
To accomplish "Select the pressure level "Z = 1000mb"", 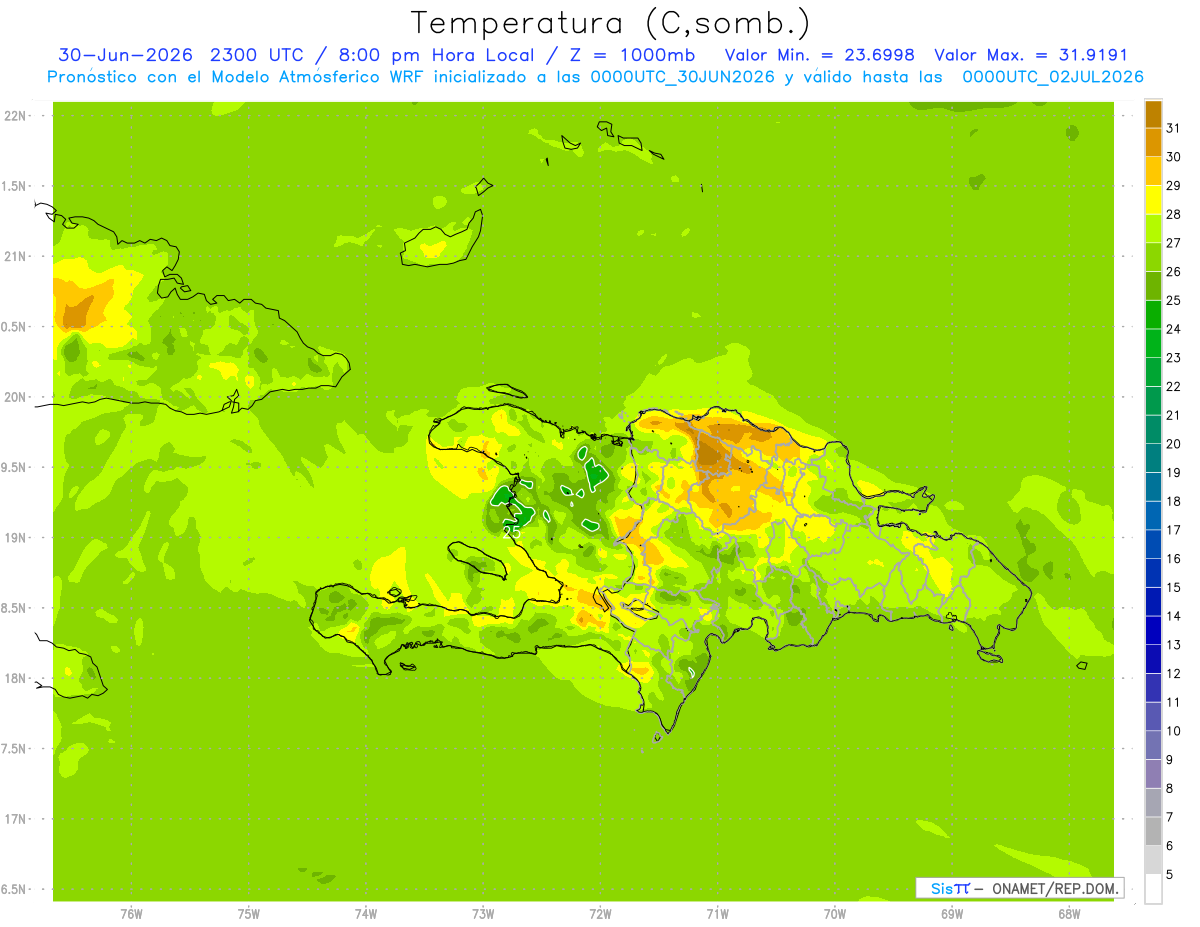I will point(630,55).
